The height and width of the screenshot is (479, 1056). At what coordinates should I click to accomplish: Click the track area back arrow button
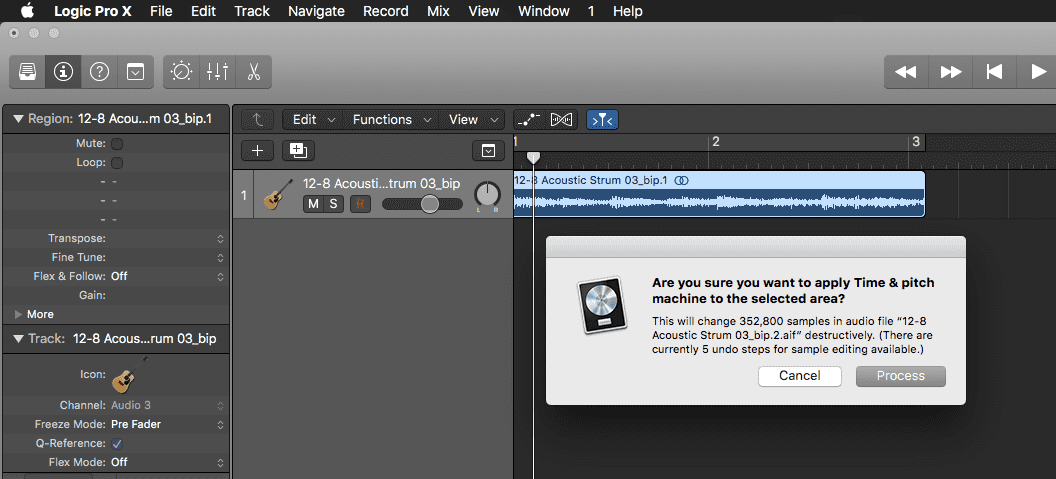(257, 120)
